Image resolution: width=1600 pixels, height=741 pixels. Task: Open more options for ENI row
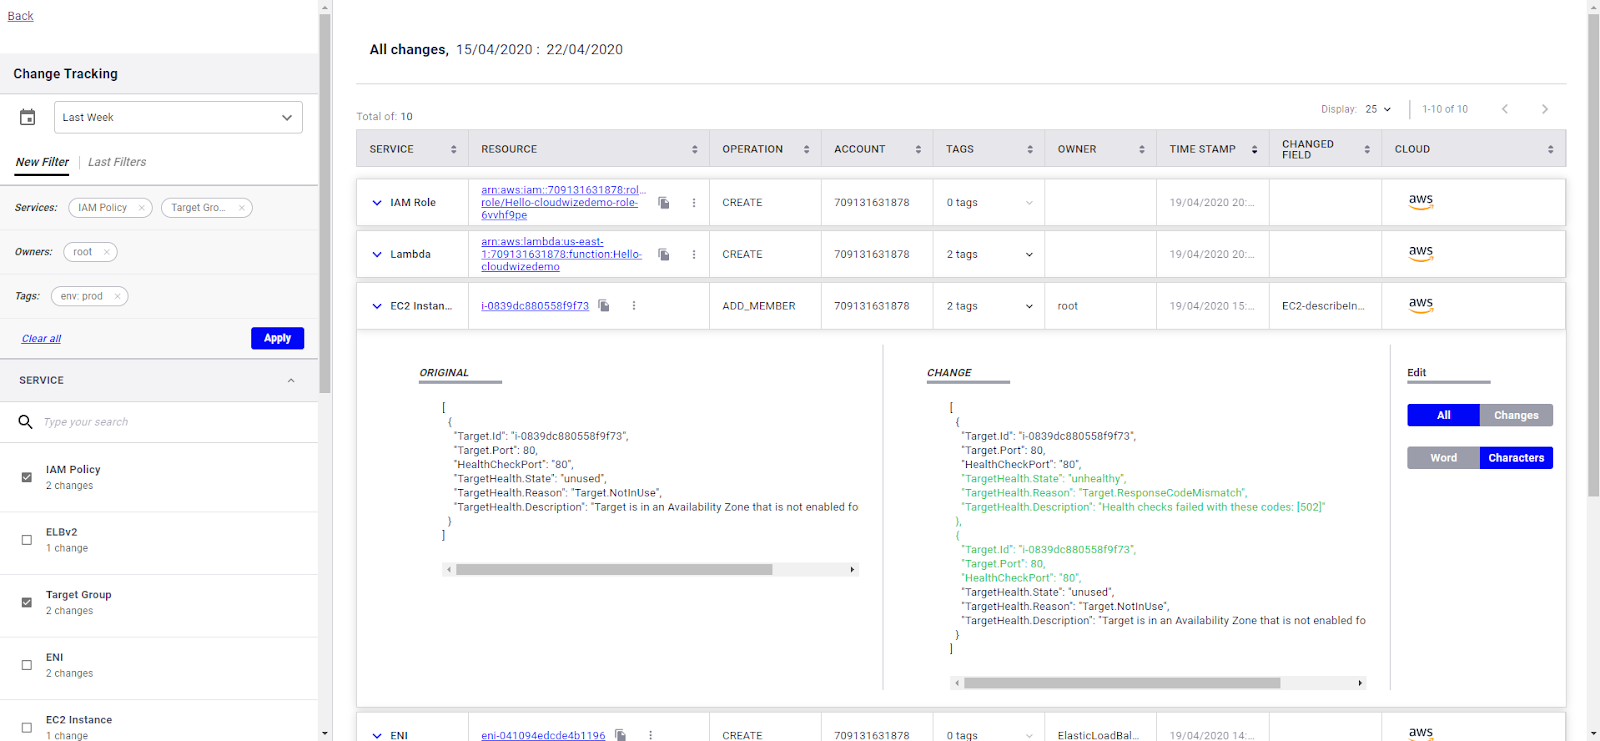tap(650, 735)
